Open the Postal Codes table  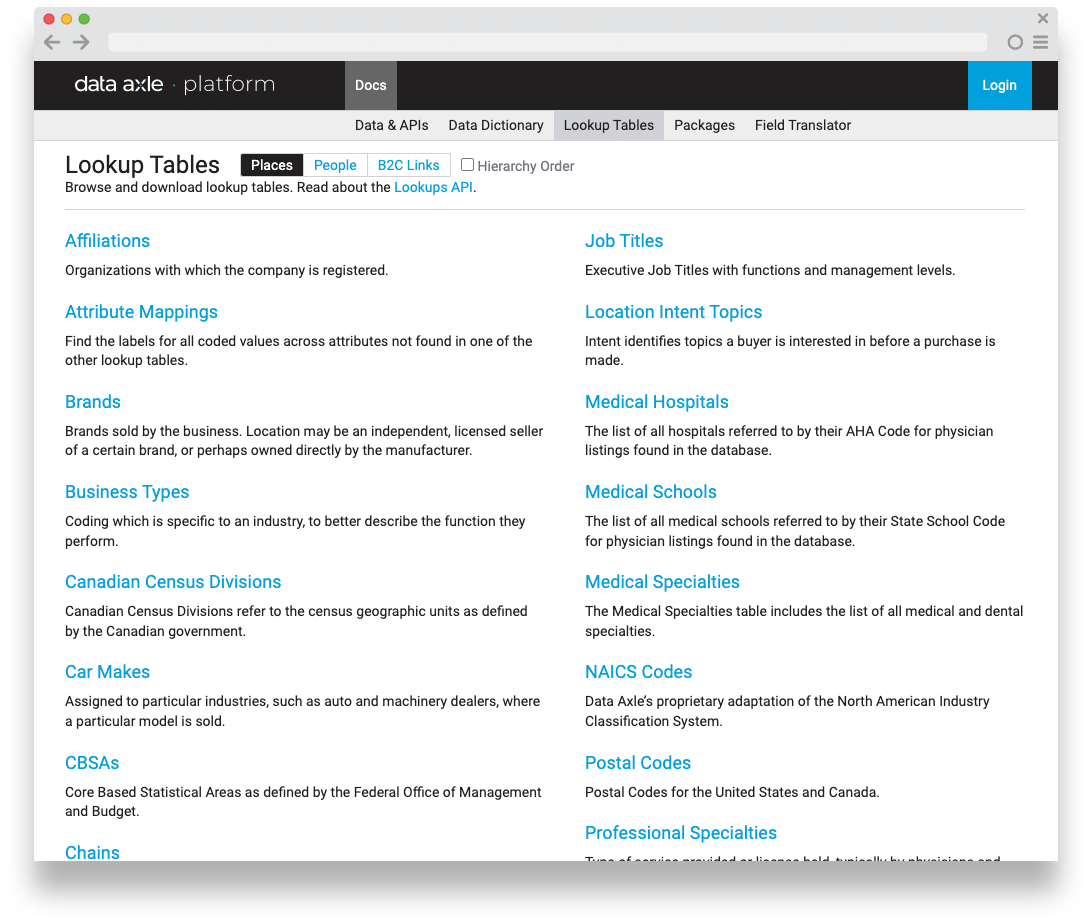point(638,763)
